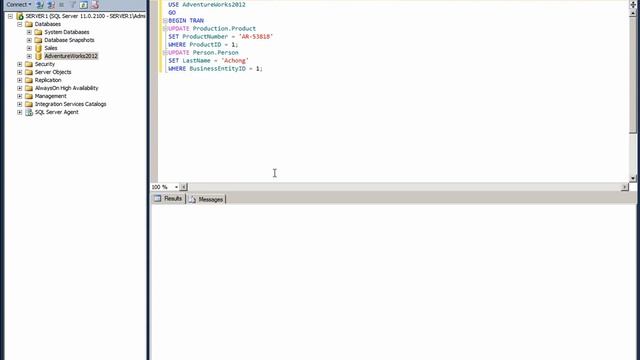This screenshot has width=640, height=360.
Task: Expand the Server Objects folder
Action: [20, 72]
